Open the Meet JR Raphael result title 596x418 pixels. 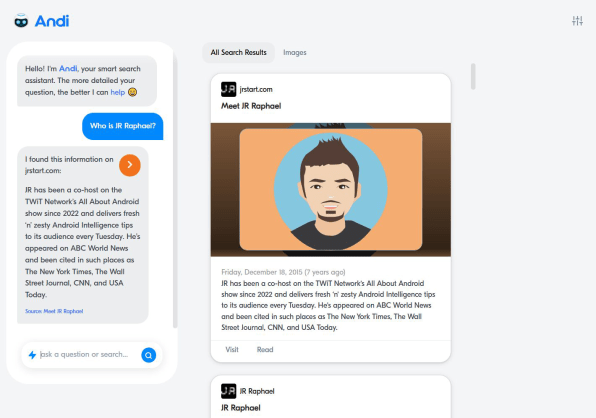coord(251,106)
